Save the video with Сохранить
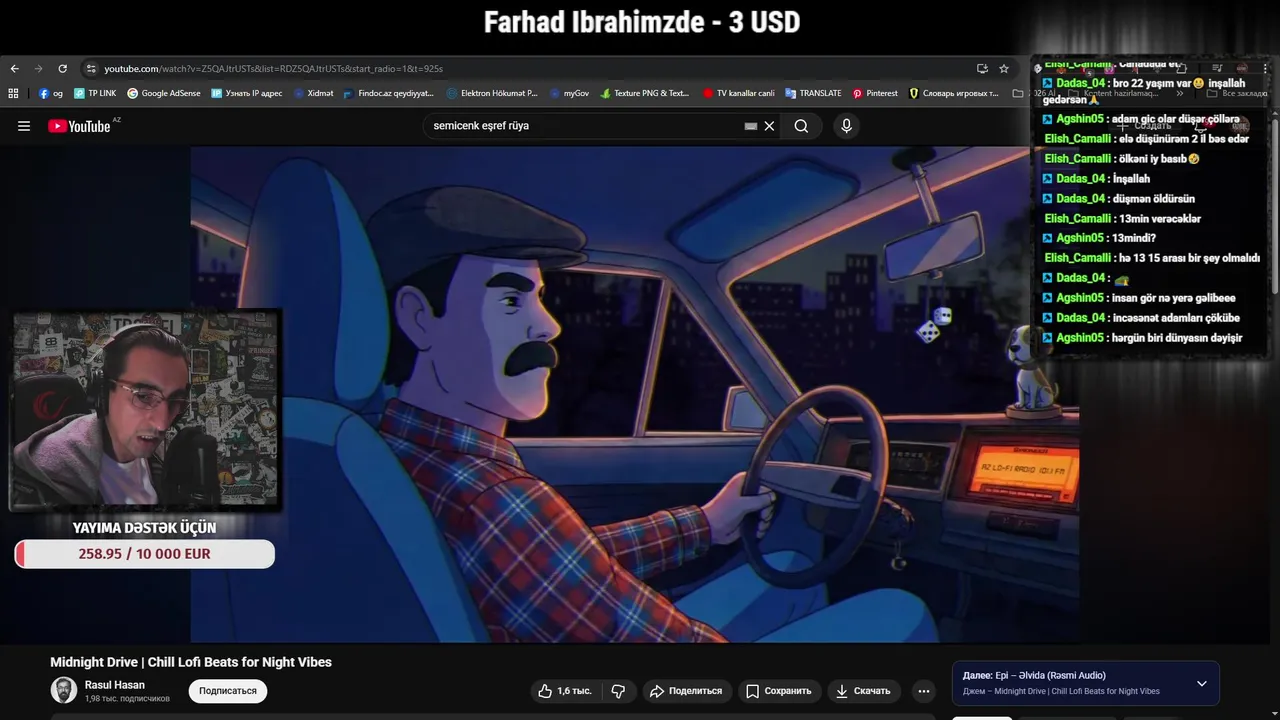The image size is (1280, 720). (x=778, y=691)
